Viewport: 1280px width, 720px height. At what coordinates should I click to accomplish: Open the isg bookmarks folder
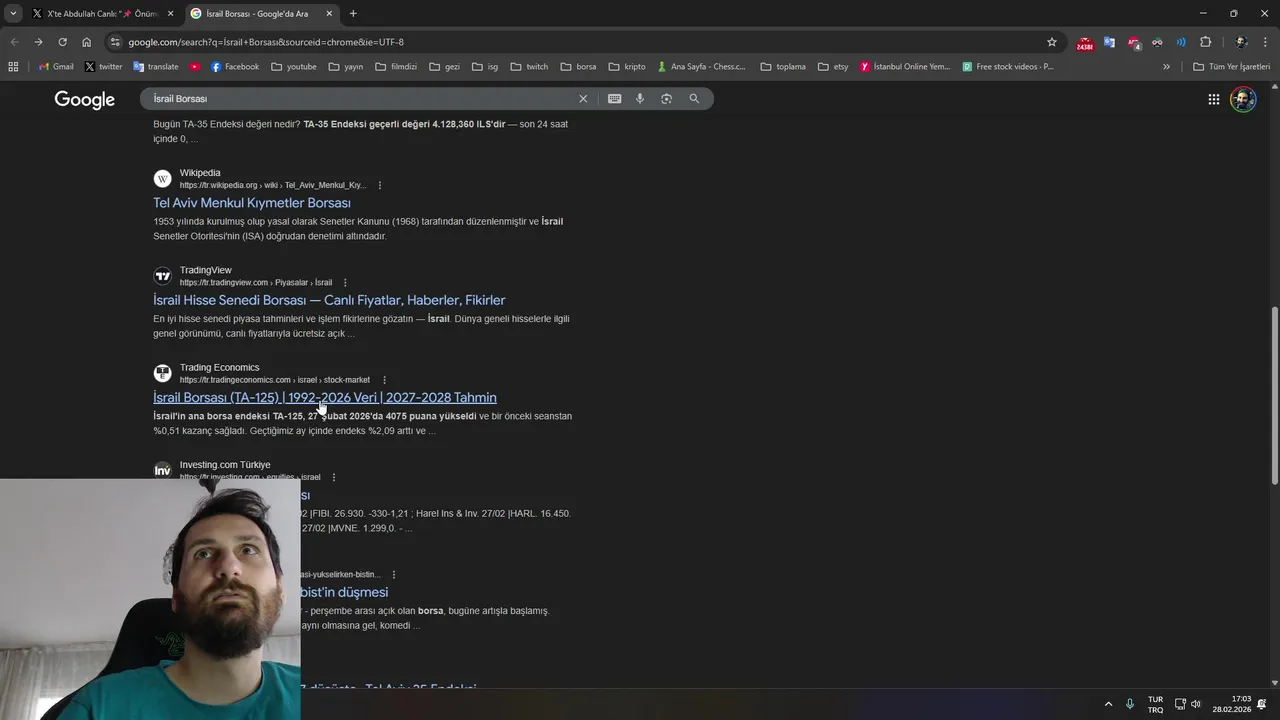point(485,67)
